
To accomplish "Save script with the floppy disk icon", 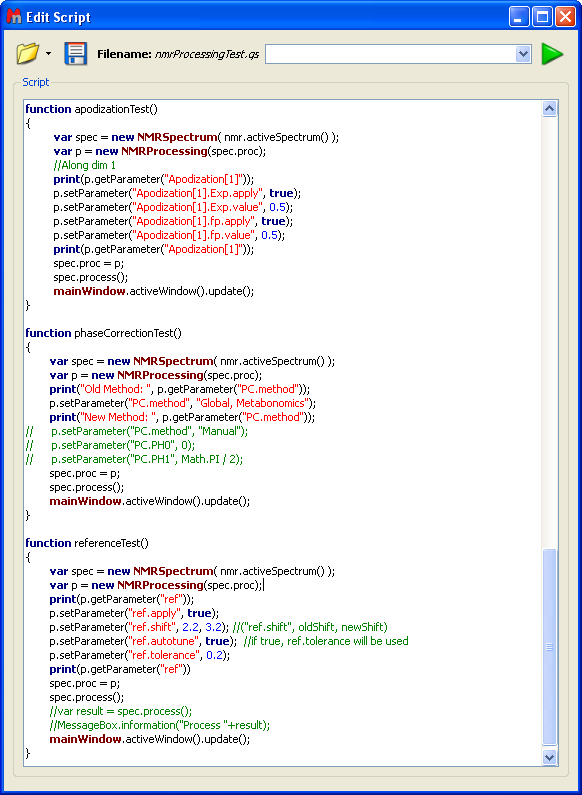I will click(76, 54).
